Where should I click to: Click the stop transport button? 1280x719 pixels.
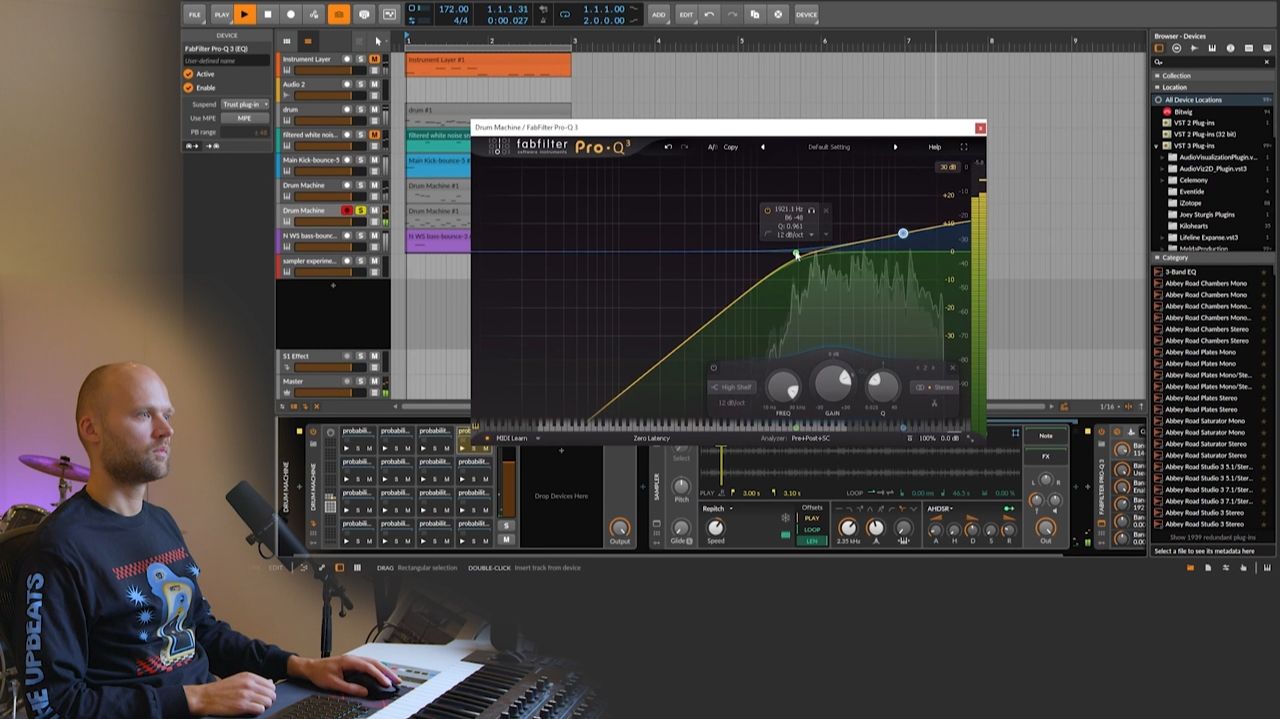tap(267, 14)
